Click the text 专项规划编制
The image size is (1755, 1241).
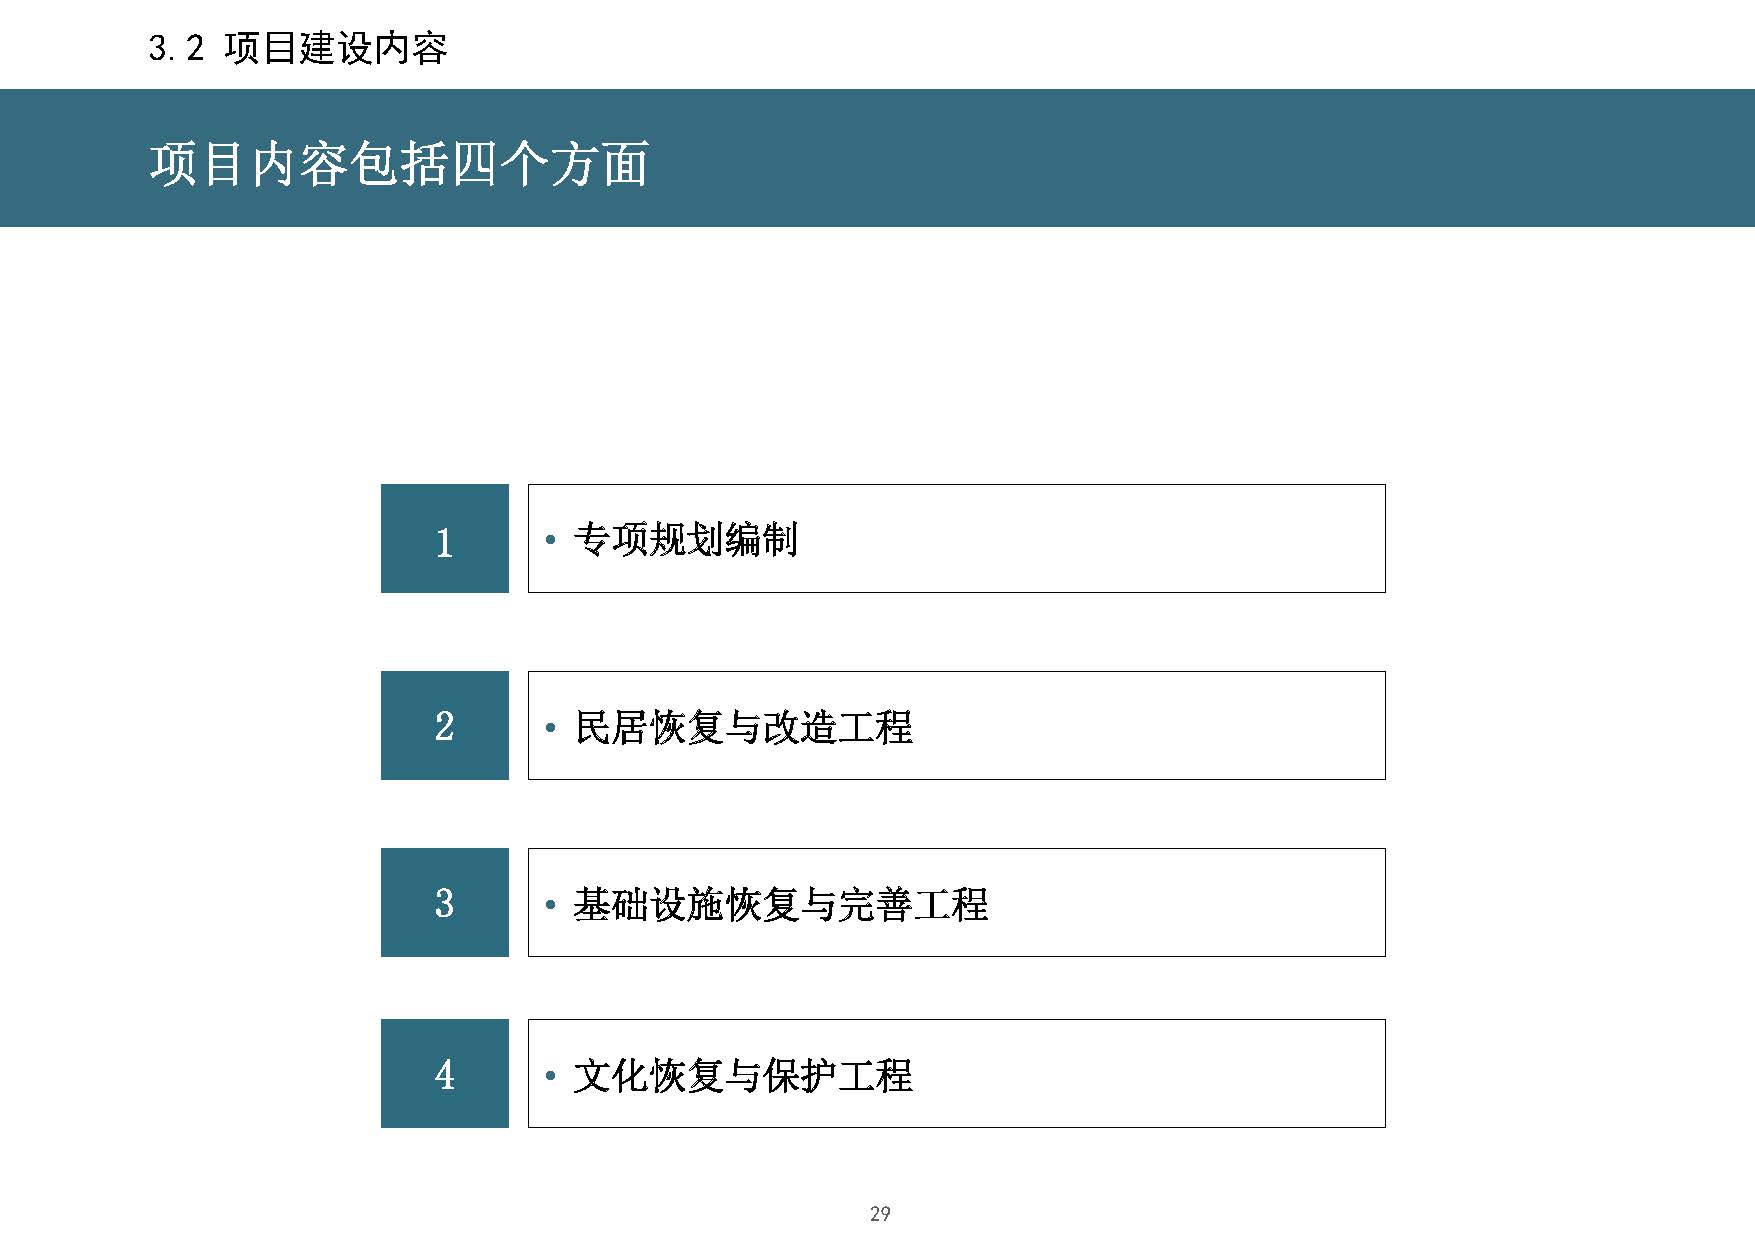[686, 540]
